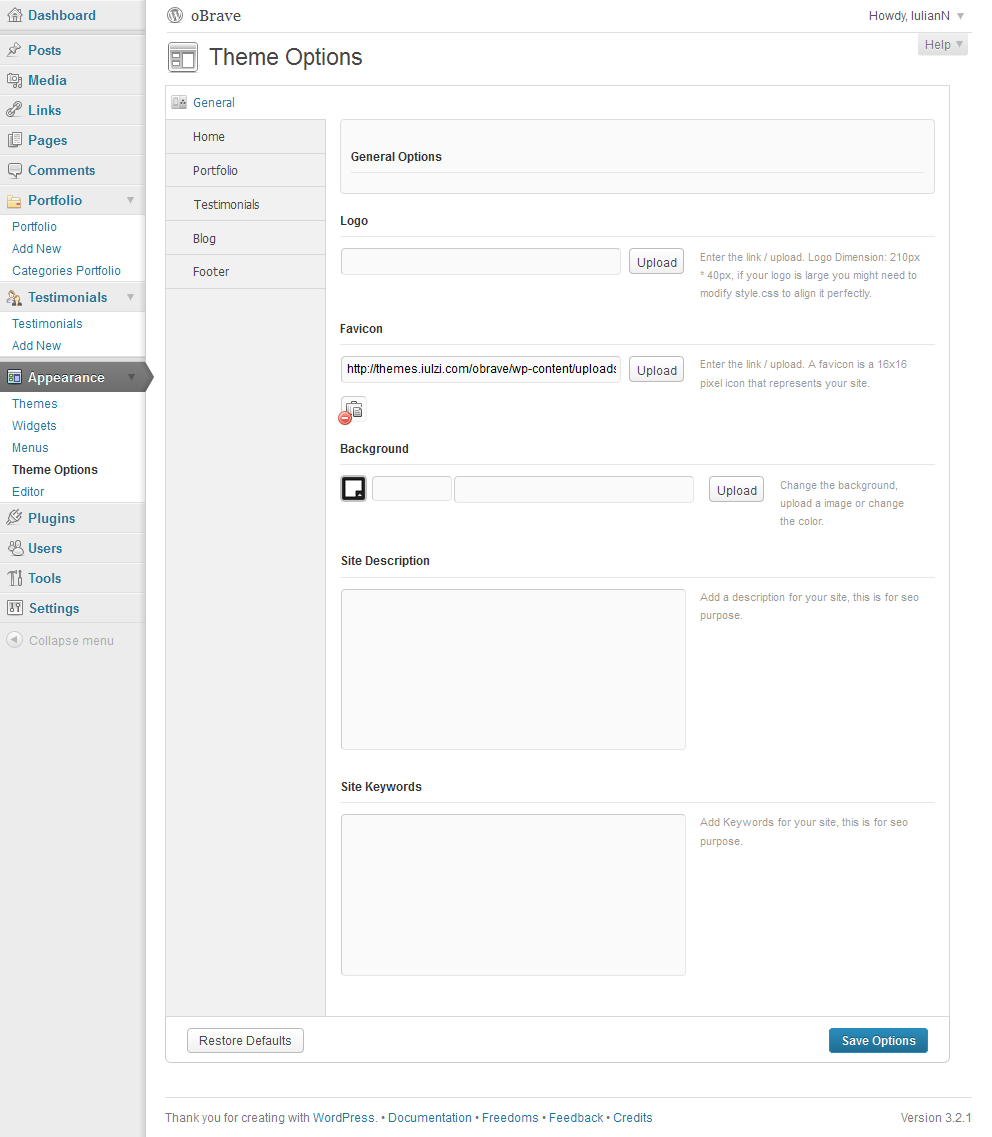The height and width of the screenshot is (1137, 992).
Task: Click the Plugins plug icon
Action: (14, 518)
